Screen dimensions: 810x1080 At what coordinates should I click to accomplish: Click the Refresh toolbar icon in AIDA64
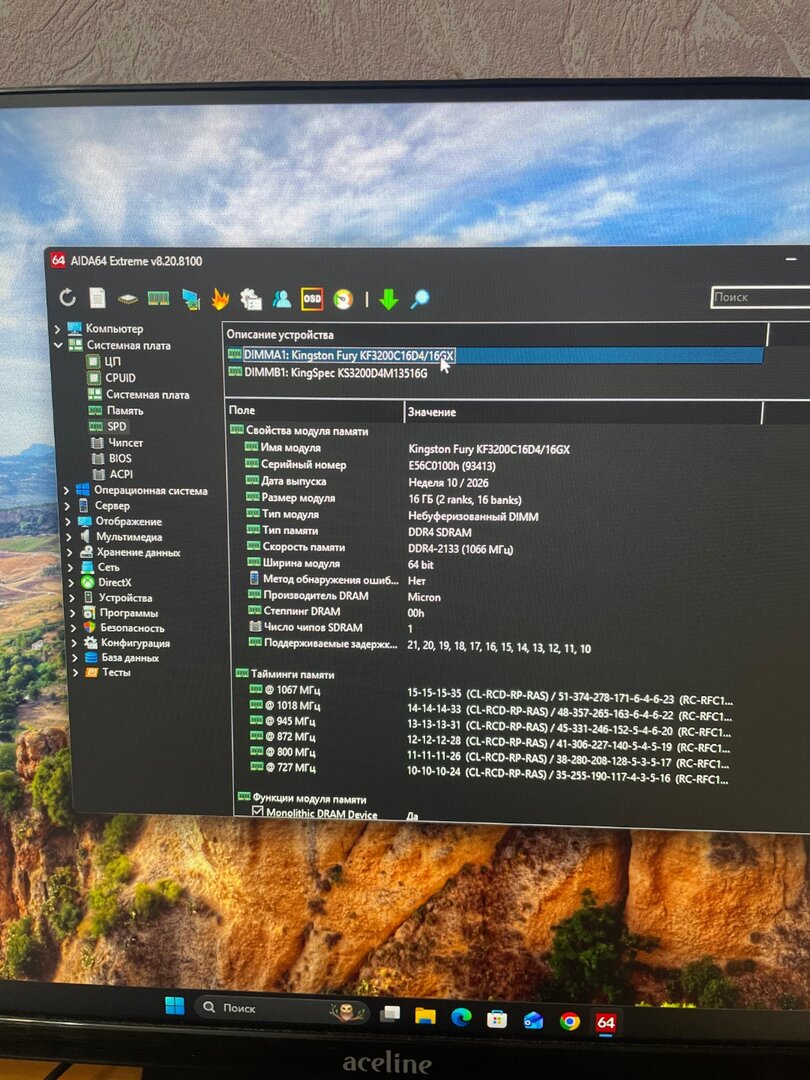click(67, 297)
